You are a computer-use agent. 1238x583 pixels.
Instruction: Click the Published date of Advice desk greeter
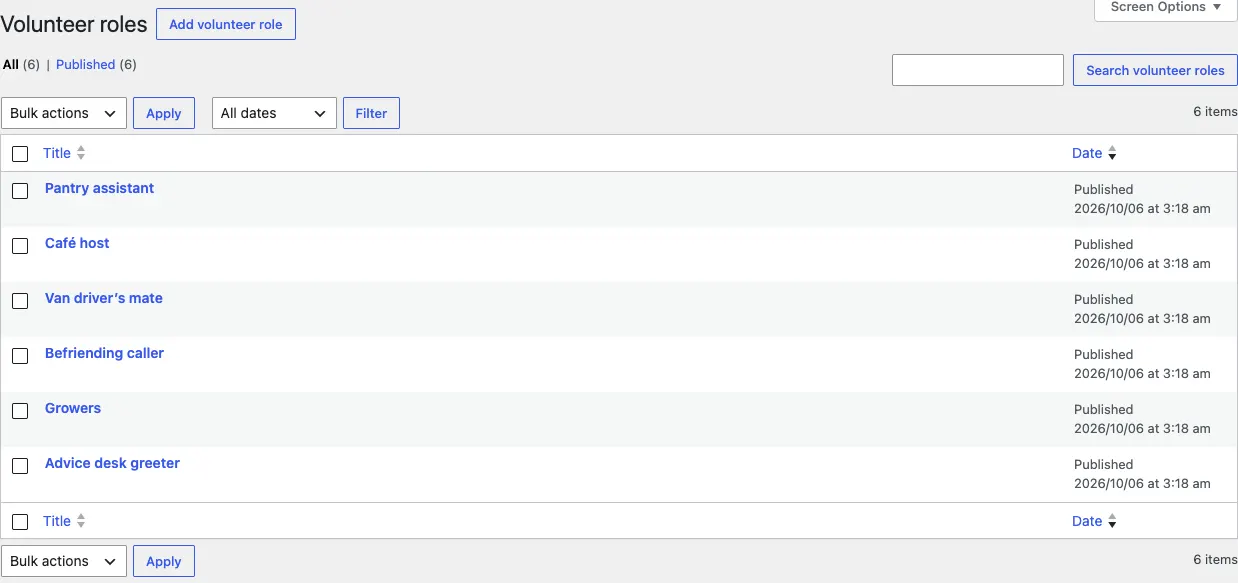click(1142, 474)
